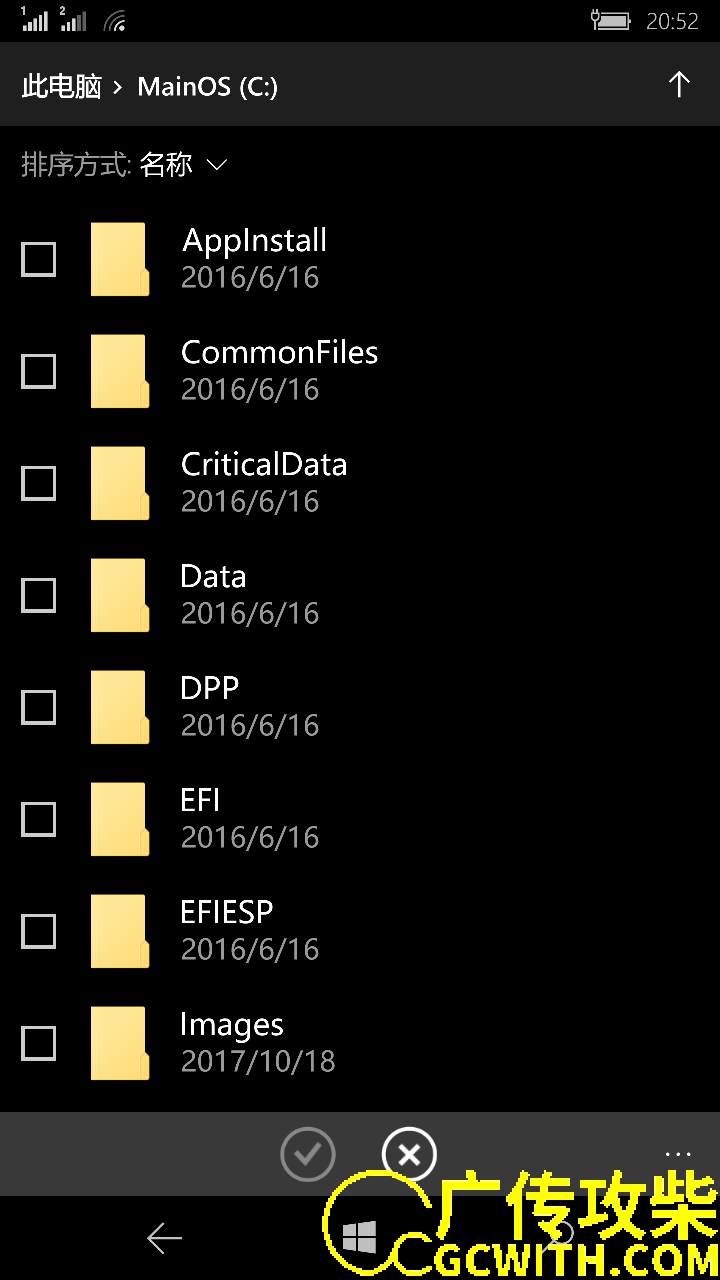
Task: Check the box beside Images
Action: click(x=39, y=1044)
